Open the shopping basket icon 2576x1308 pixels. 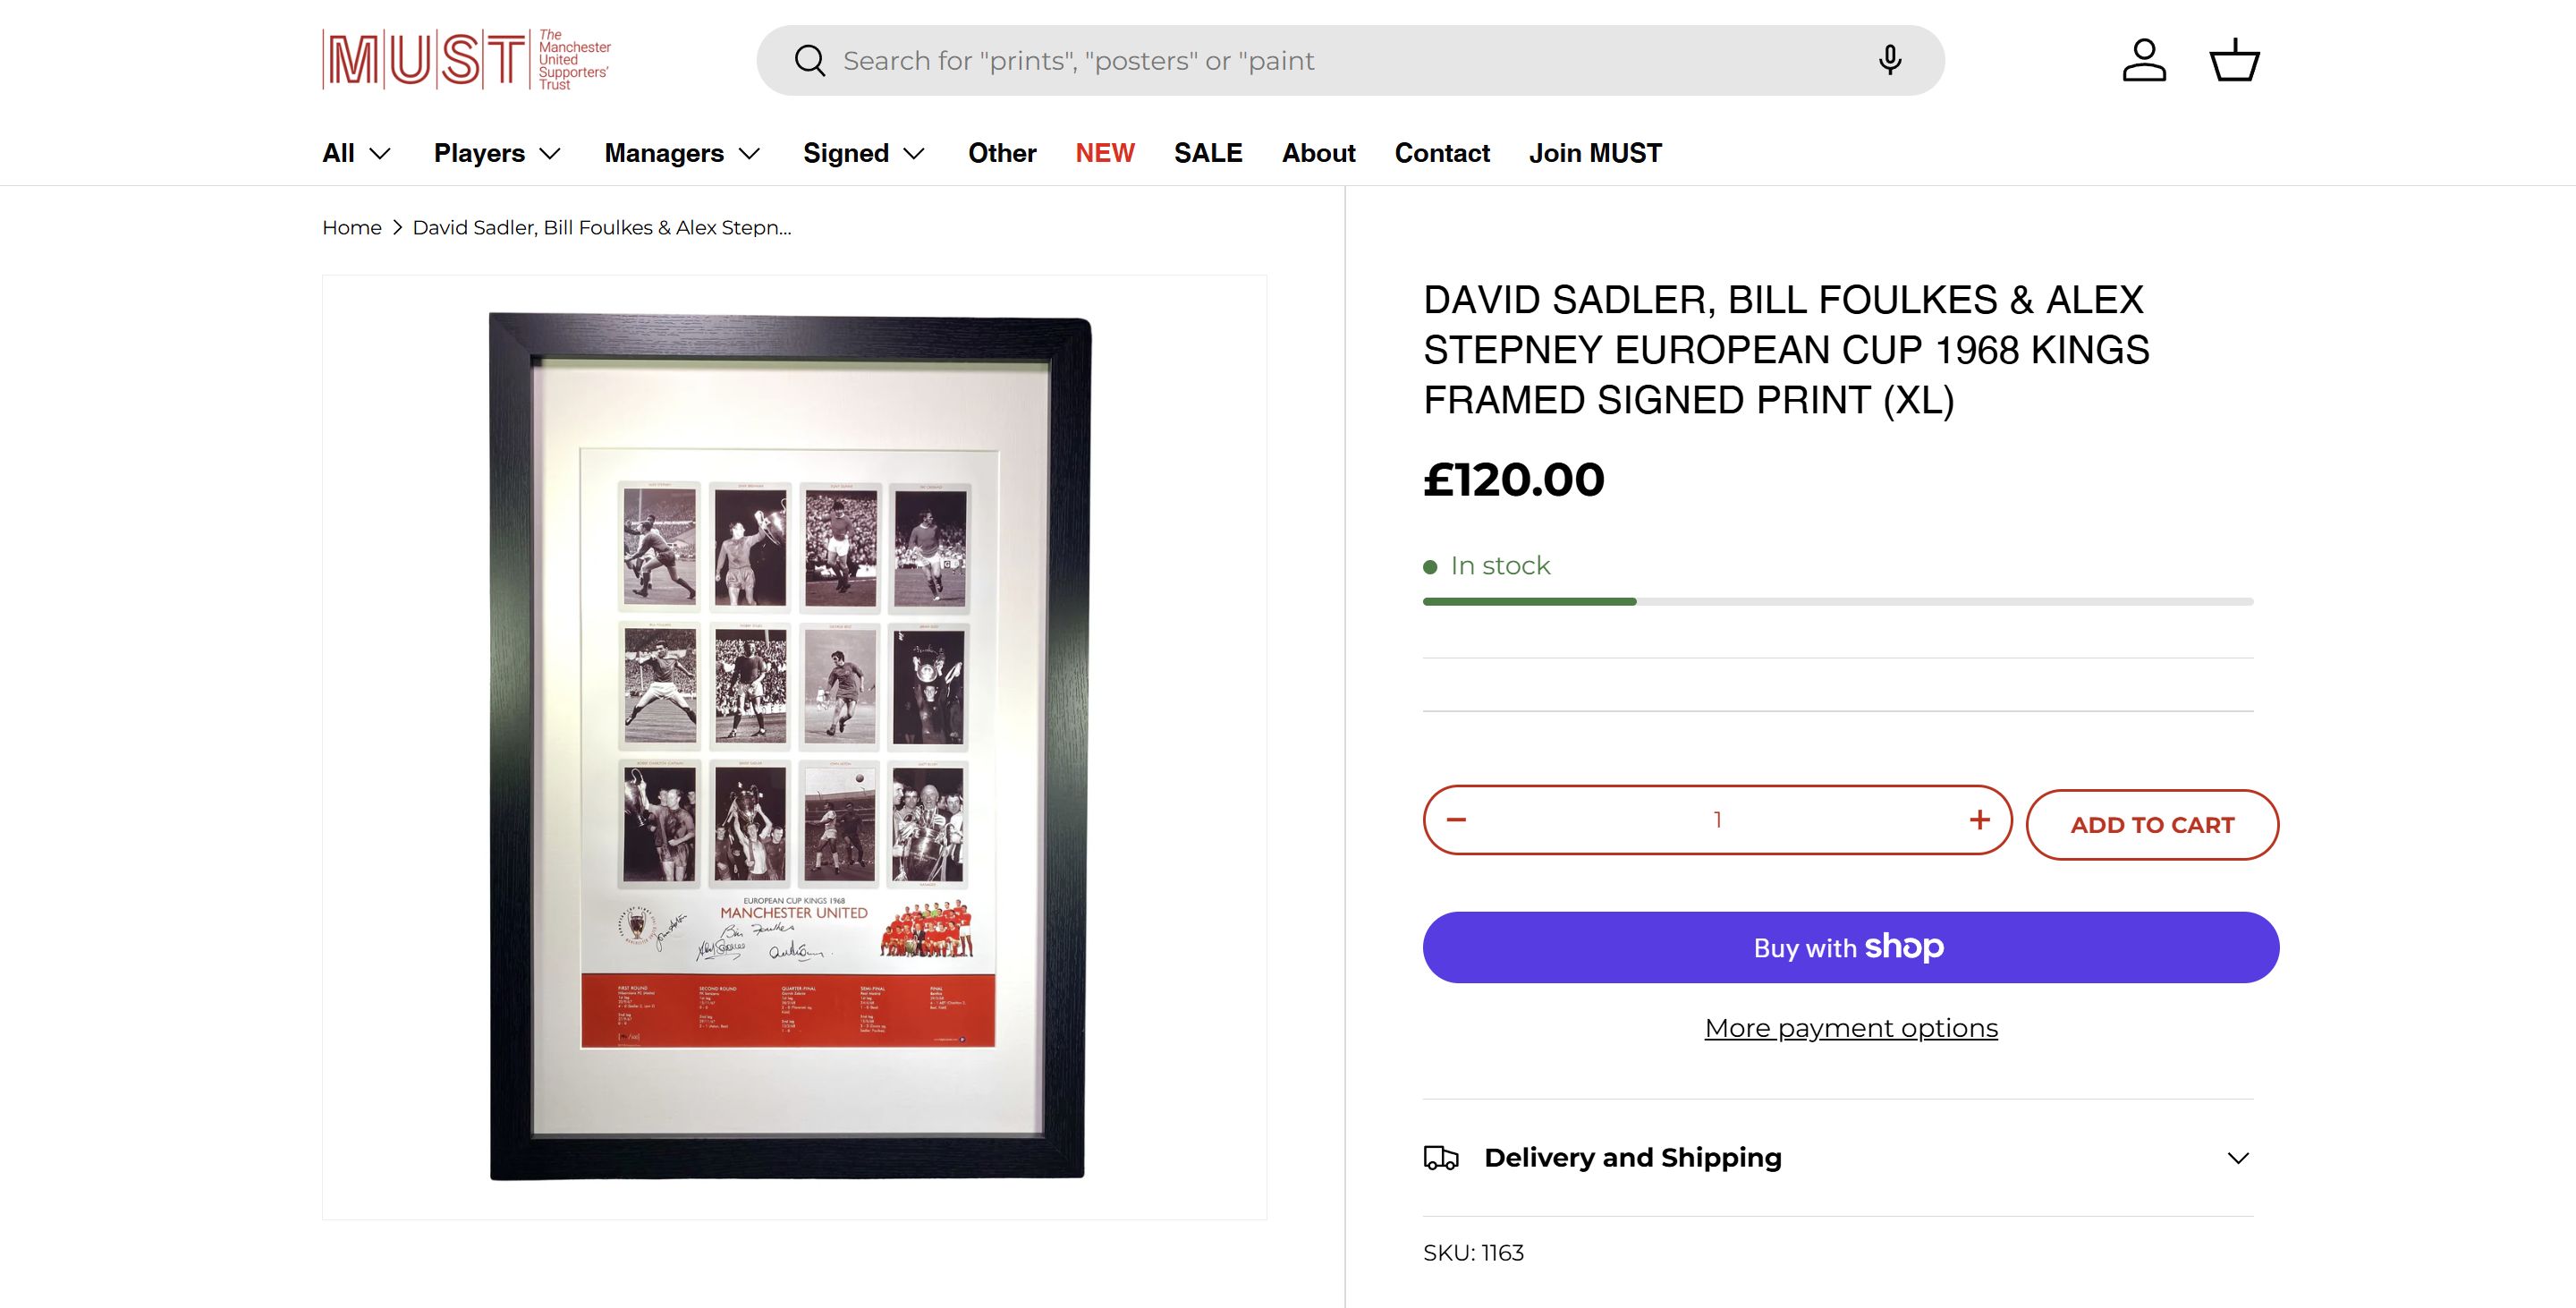(2234, 61)
